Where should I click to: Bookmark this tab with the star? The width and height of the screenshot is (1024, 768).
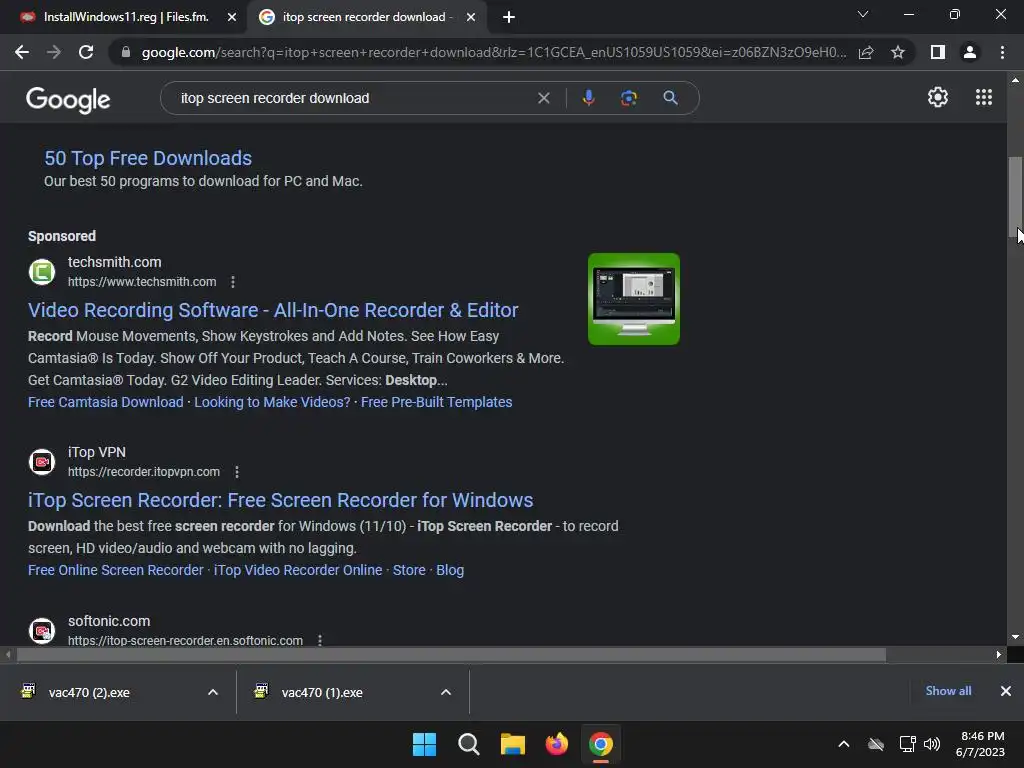click(x=898, y=52)
